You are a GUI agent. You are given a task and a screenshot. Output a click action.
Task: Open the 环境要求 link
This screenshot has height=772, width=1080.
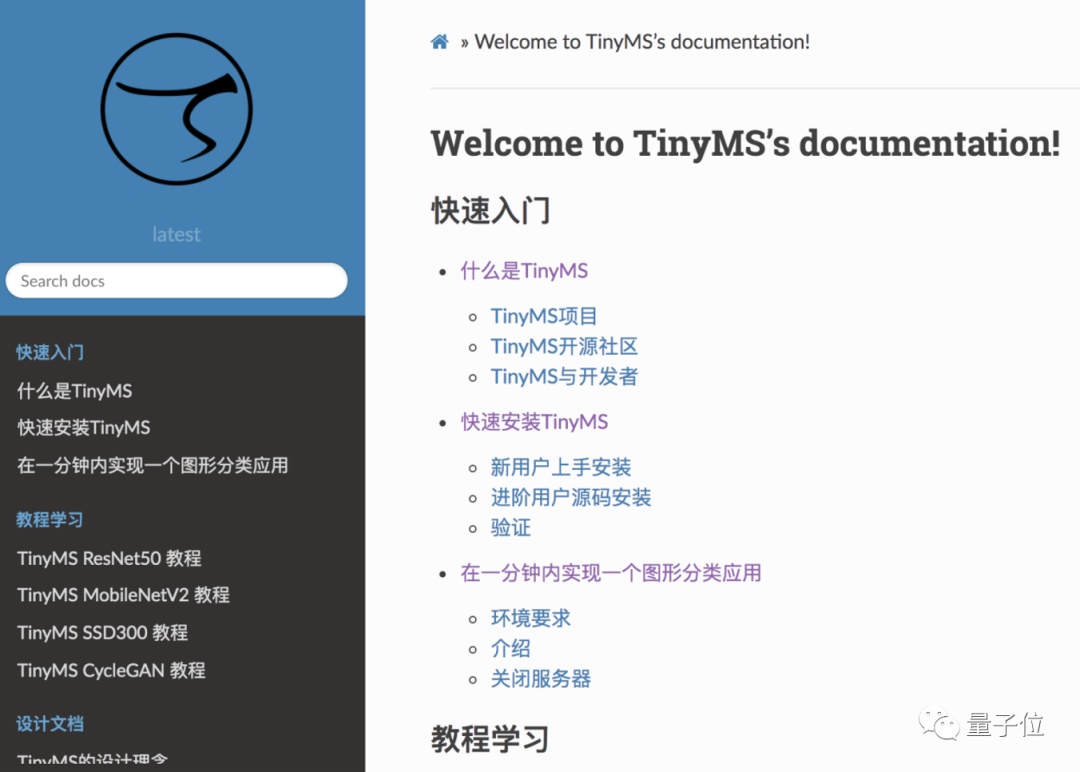pyautogui.click(x=530, y=618)
